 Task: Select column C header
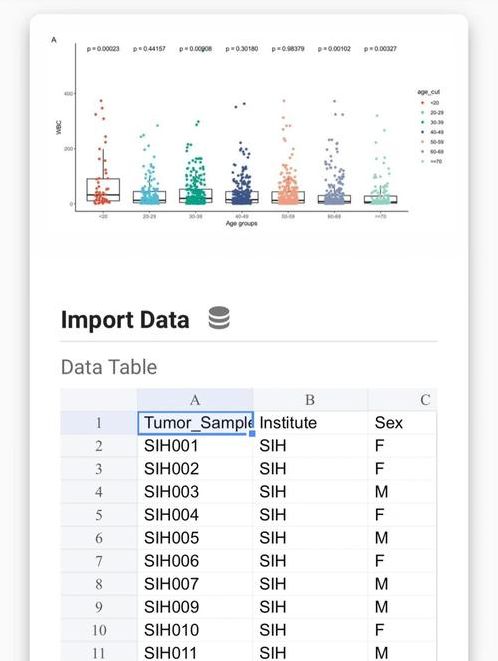pyautogui.click(x=402, y=400)
